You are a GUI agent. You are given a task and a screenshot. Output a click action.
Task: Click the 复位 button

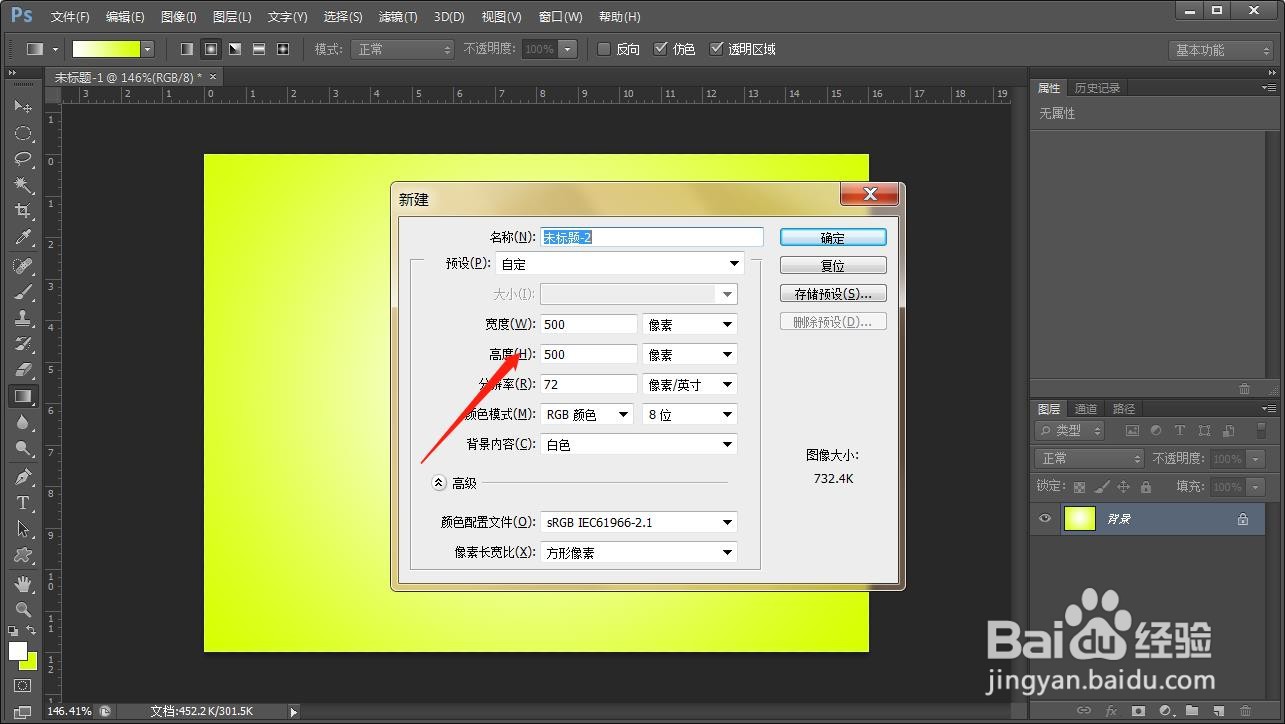tap(833, 266)
